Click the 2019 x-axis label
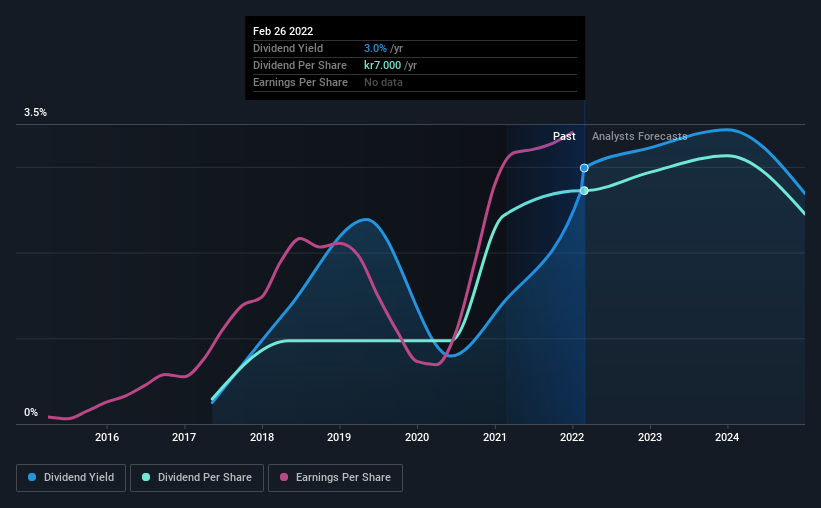The height and width of the screenshot is (508, 821). point(339,437)
